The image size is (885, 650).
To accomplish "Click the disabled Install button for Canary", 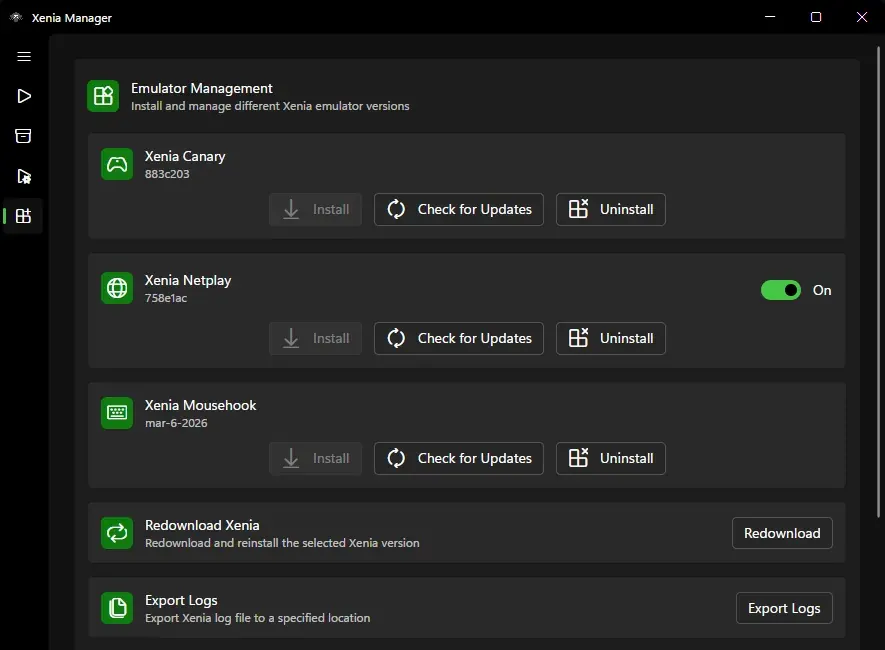I will click(x=315, y=209).
